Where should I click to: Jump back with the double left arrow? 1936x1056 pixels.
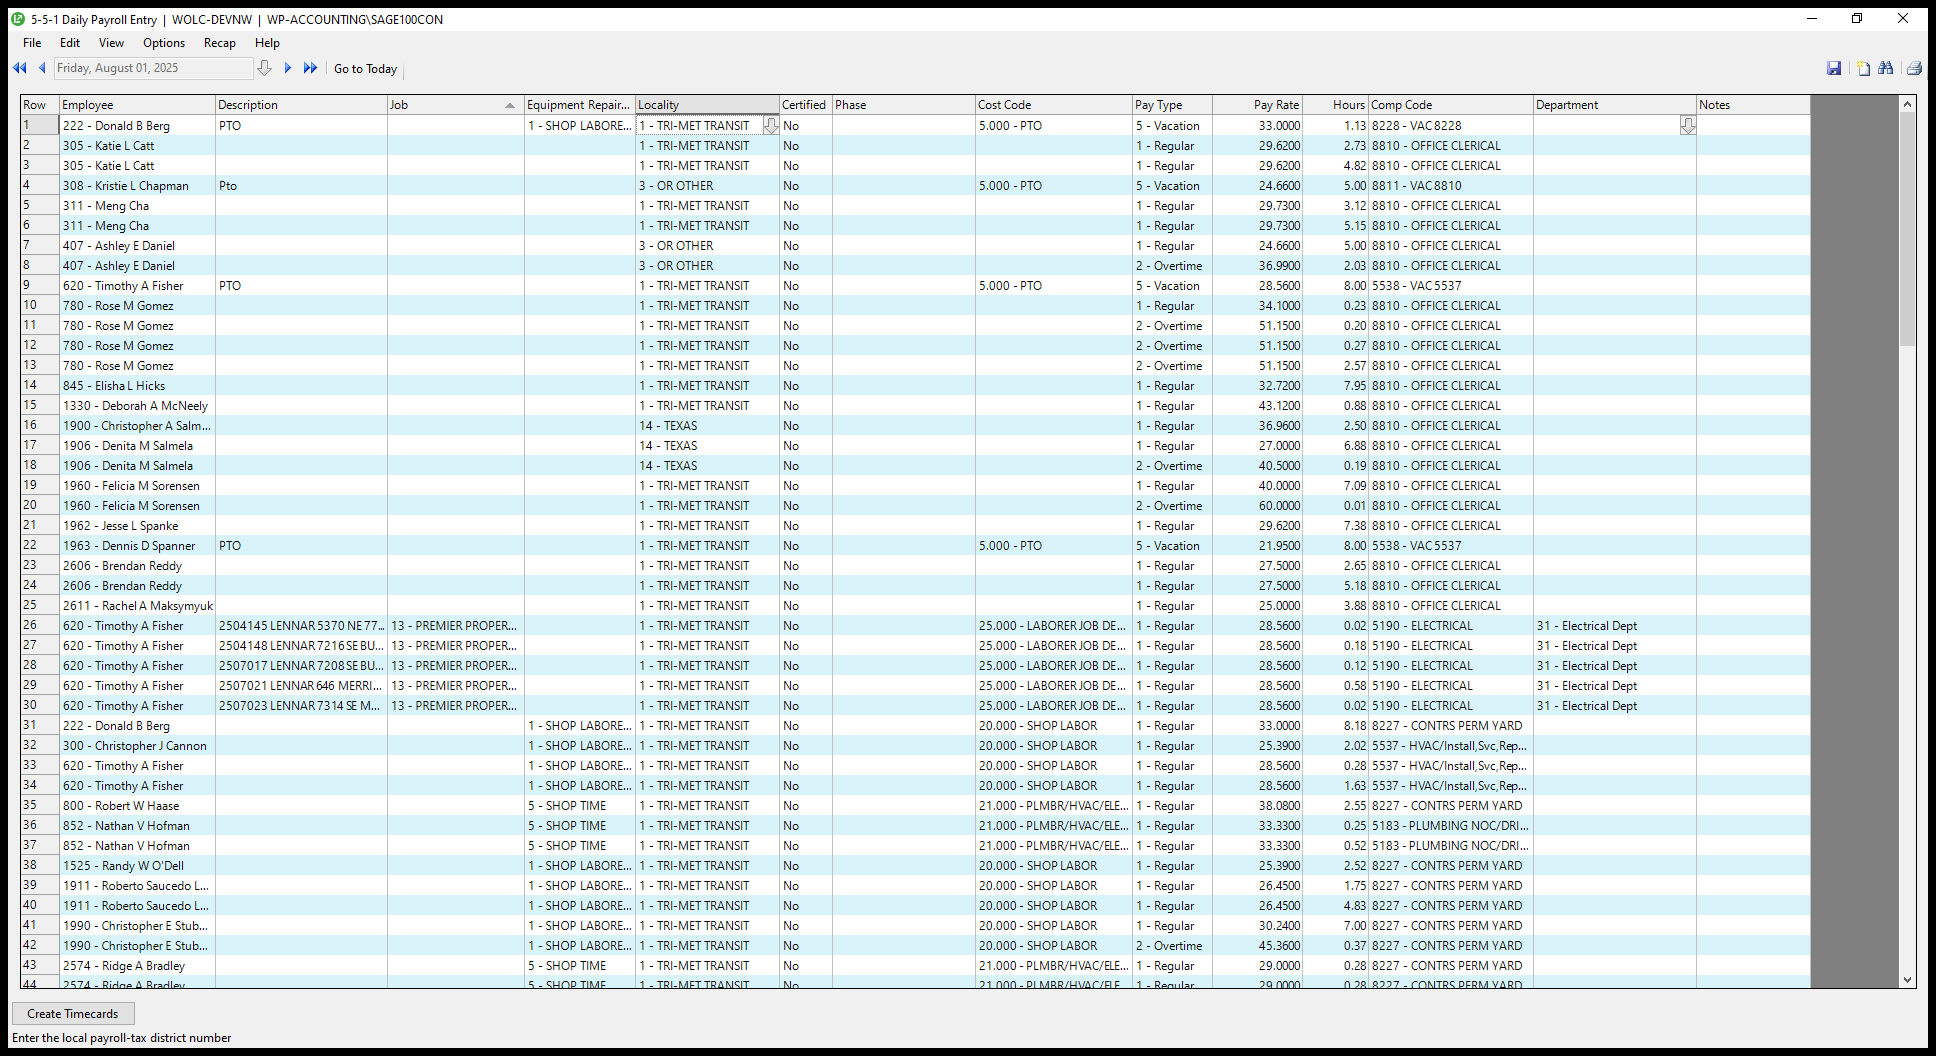click(19, 68)
